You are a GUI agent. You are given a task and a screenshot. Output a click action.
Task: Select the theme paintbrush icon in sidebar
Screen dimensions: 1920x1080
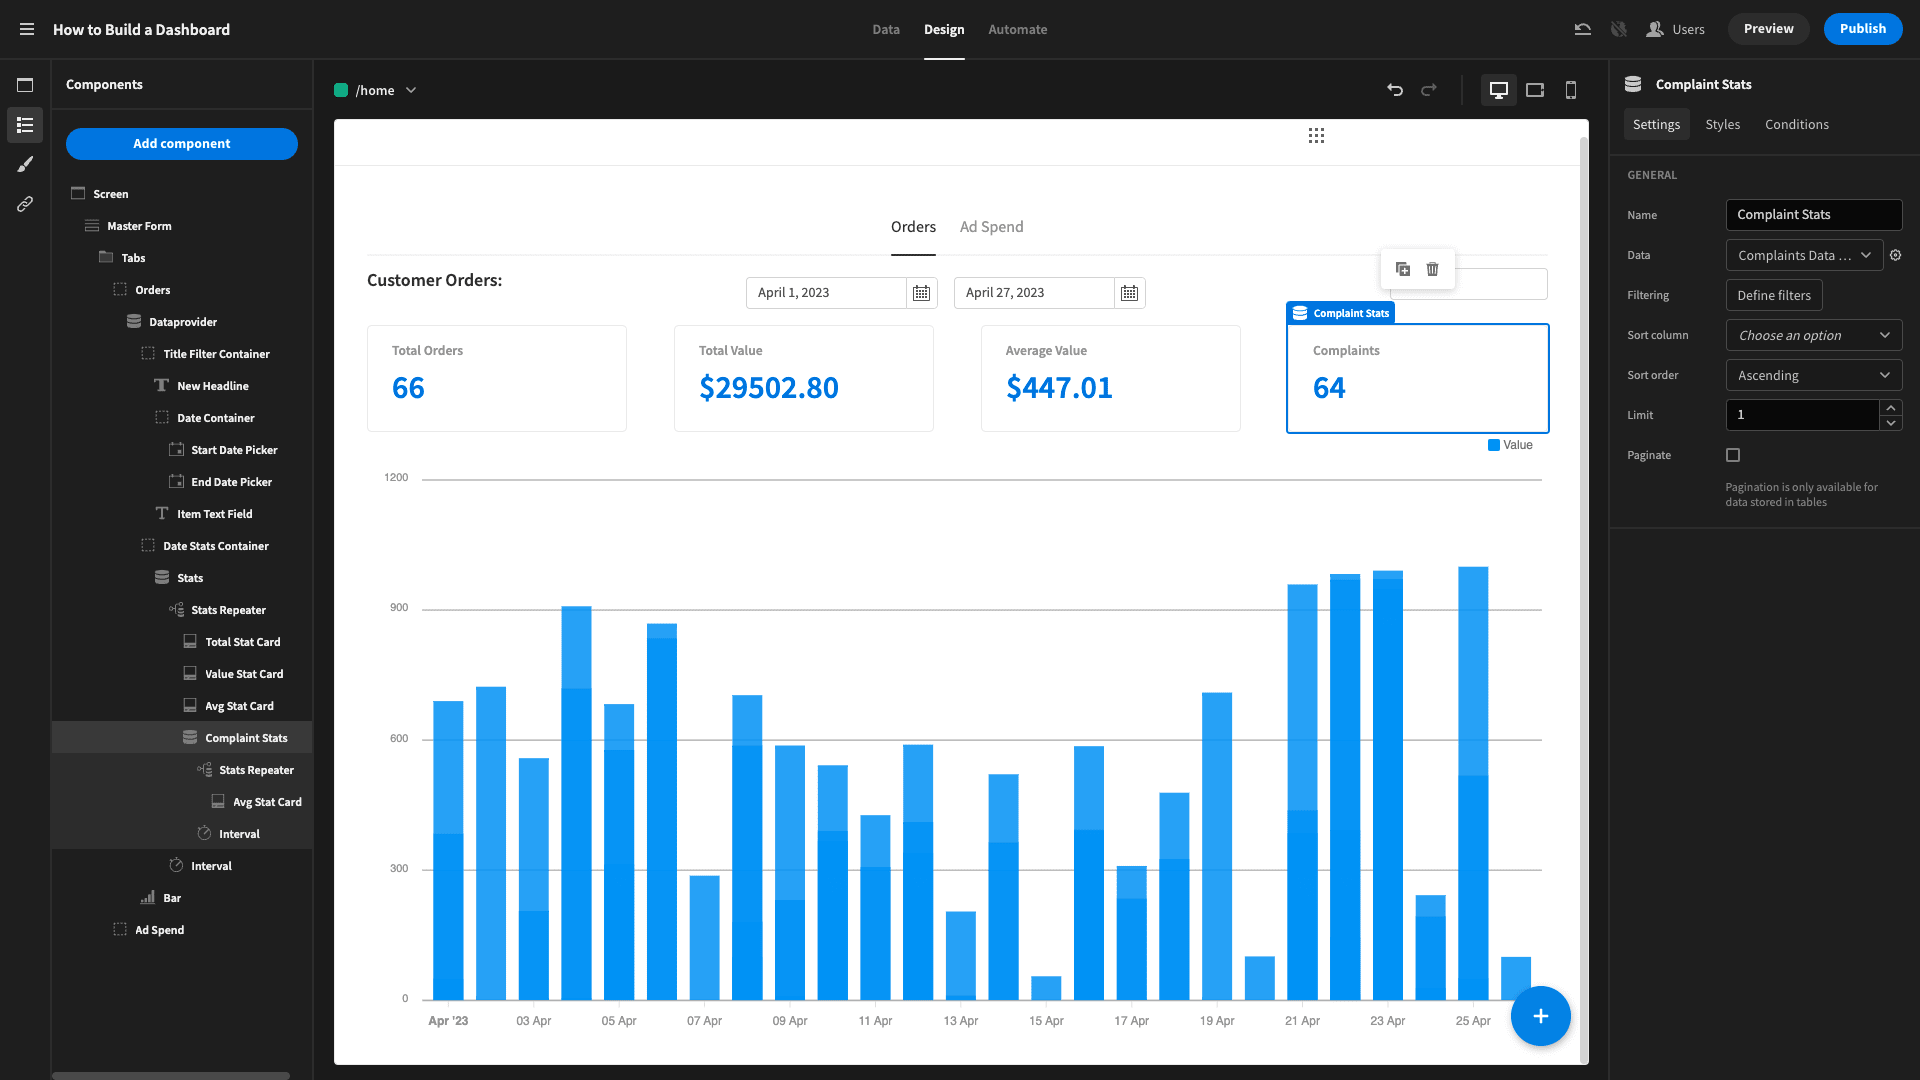point(25,164)
